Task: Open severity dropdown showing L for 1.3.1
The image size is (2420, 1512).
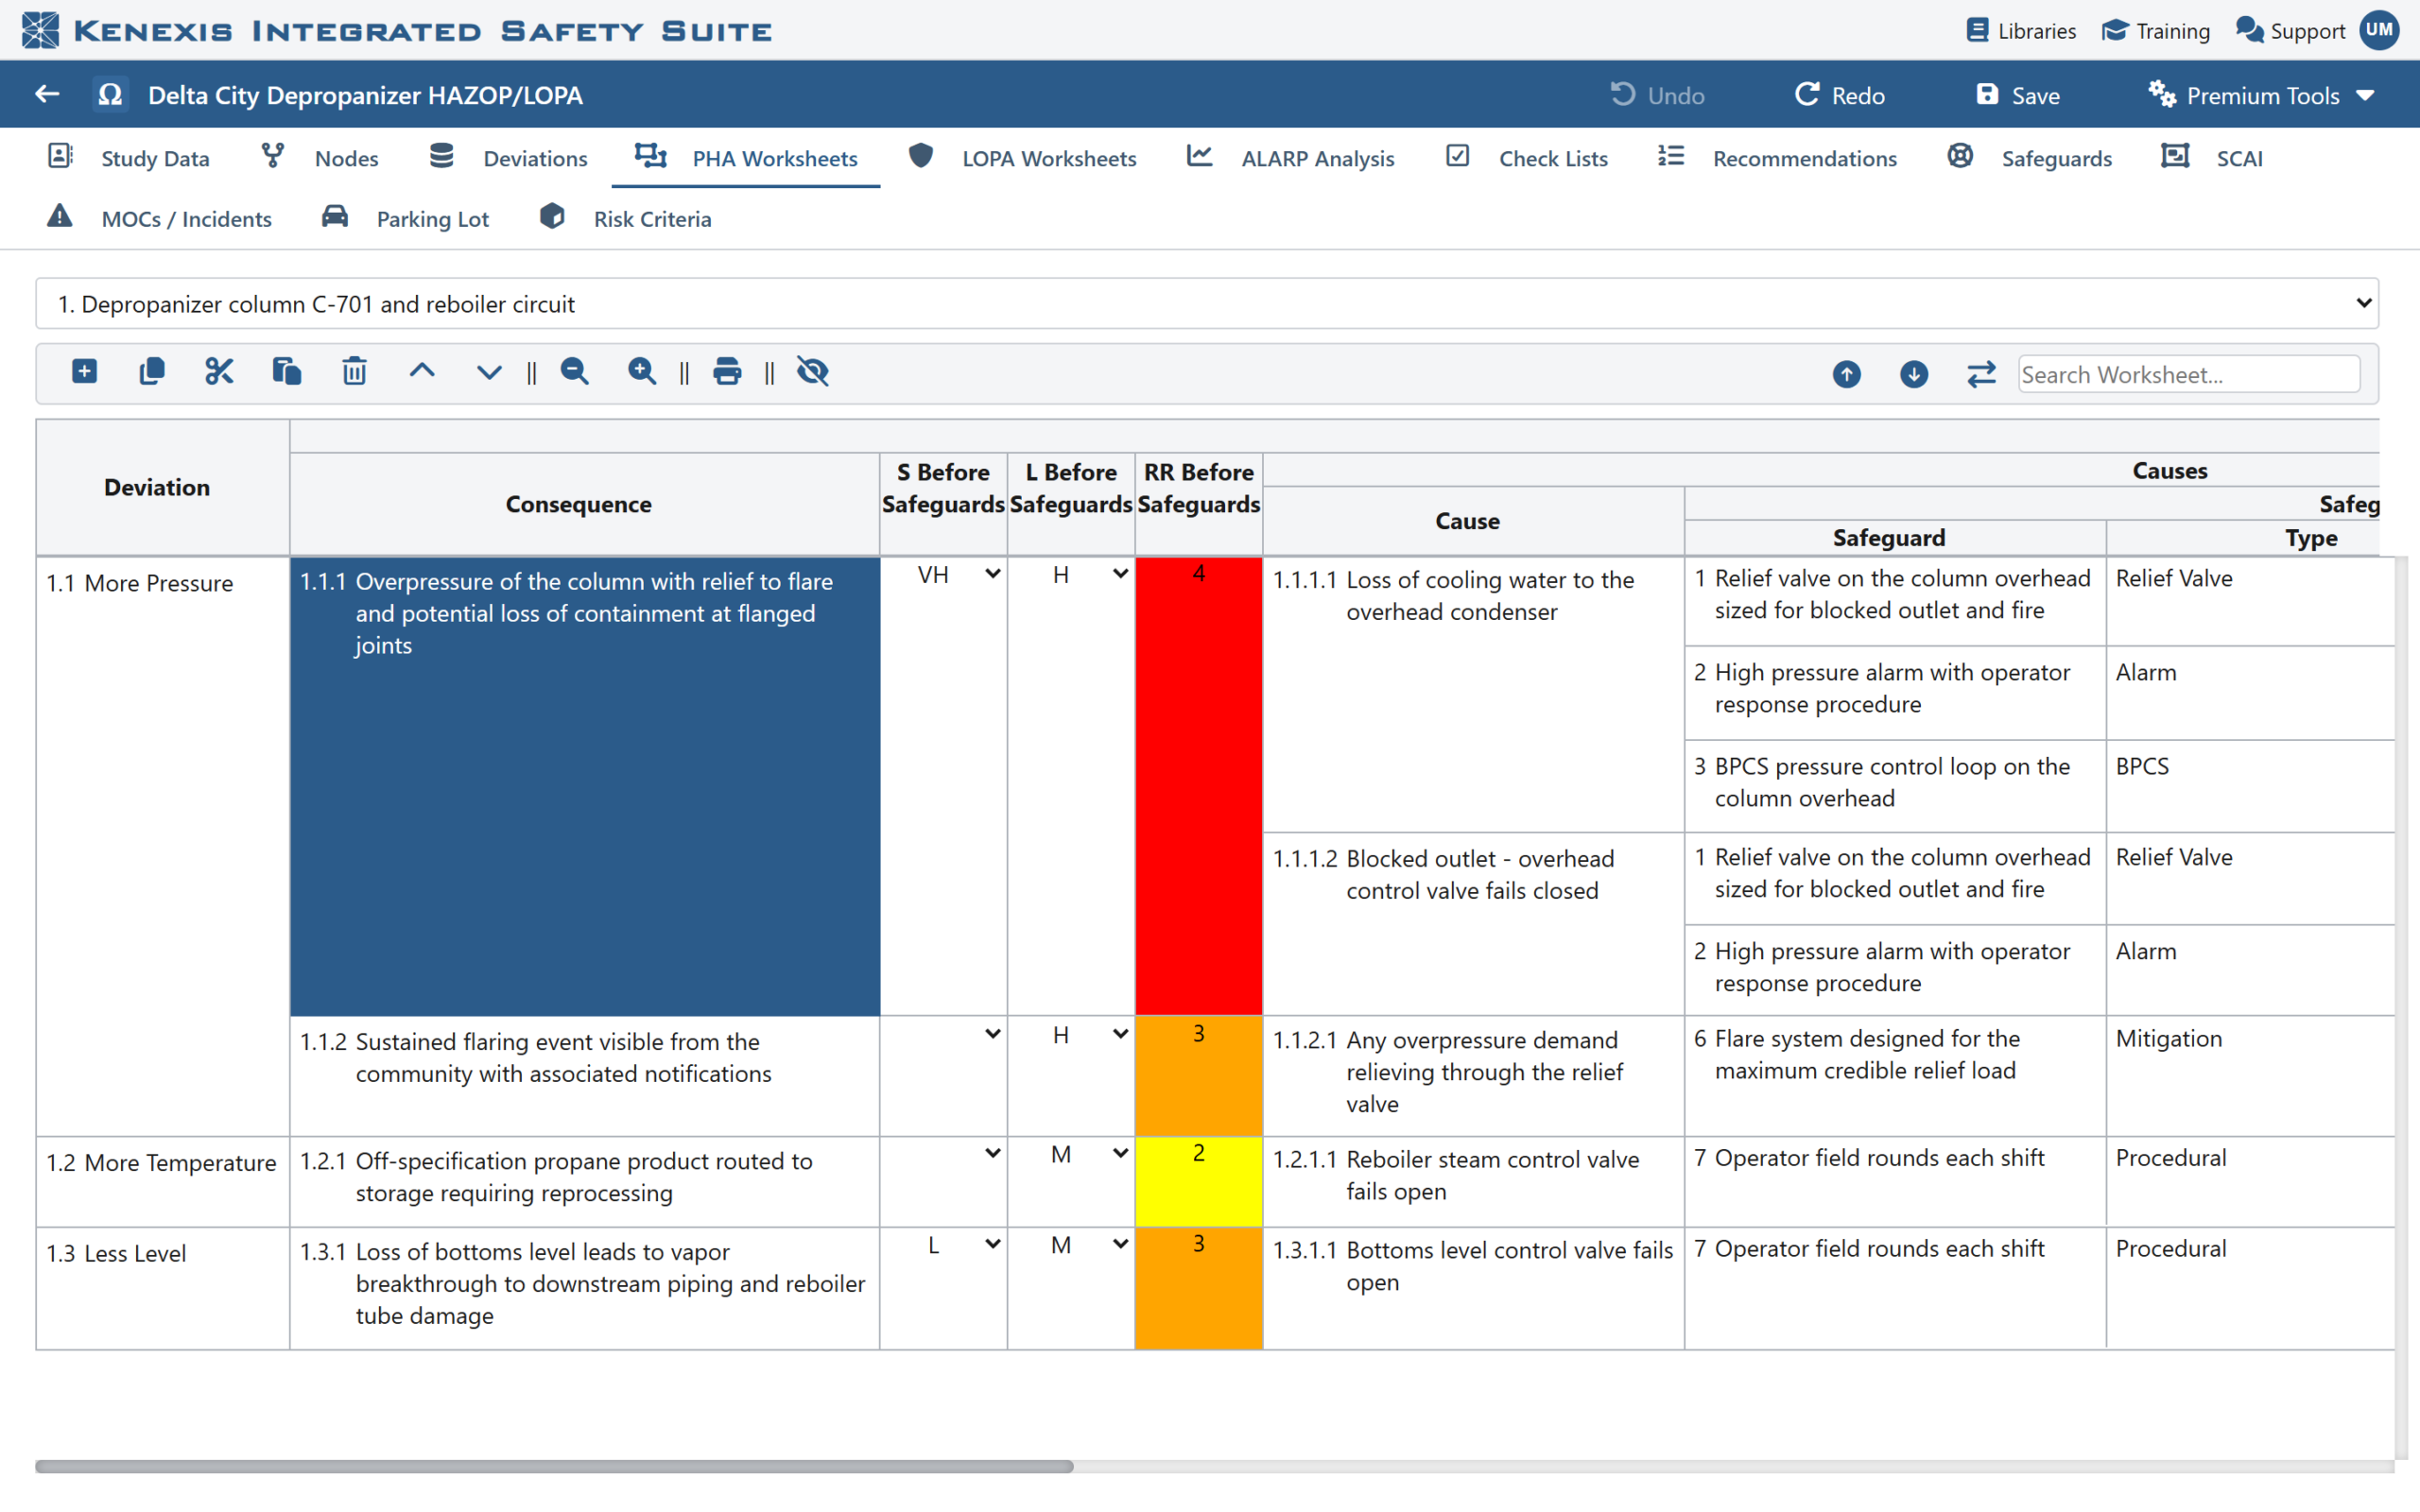Action: (943, 1245)
